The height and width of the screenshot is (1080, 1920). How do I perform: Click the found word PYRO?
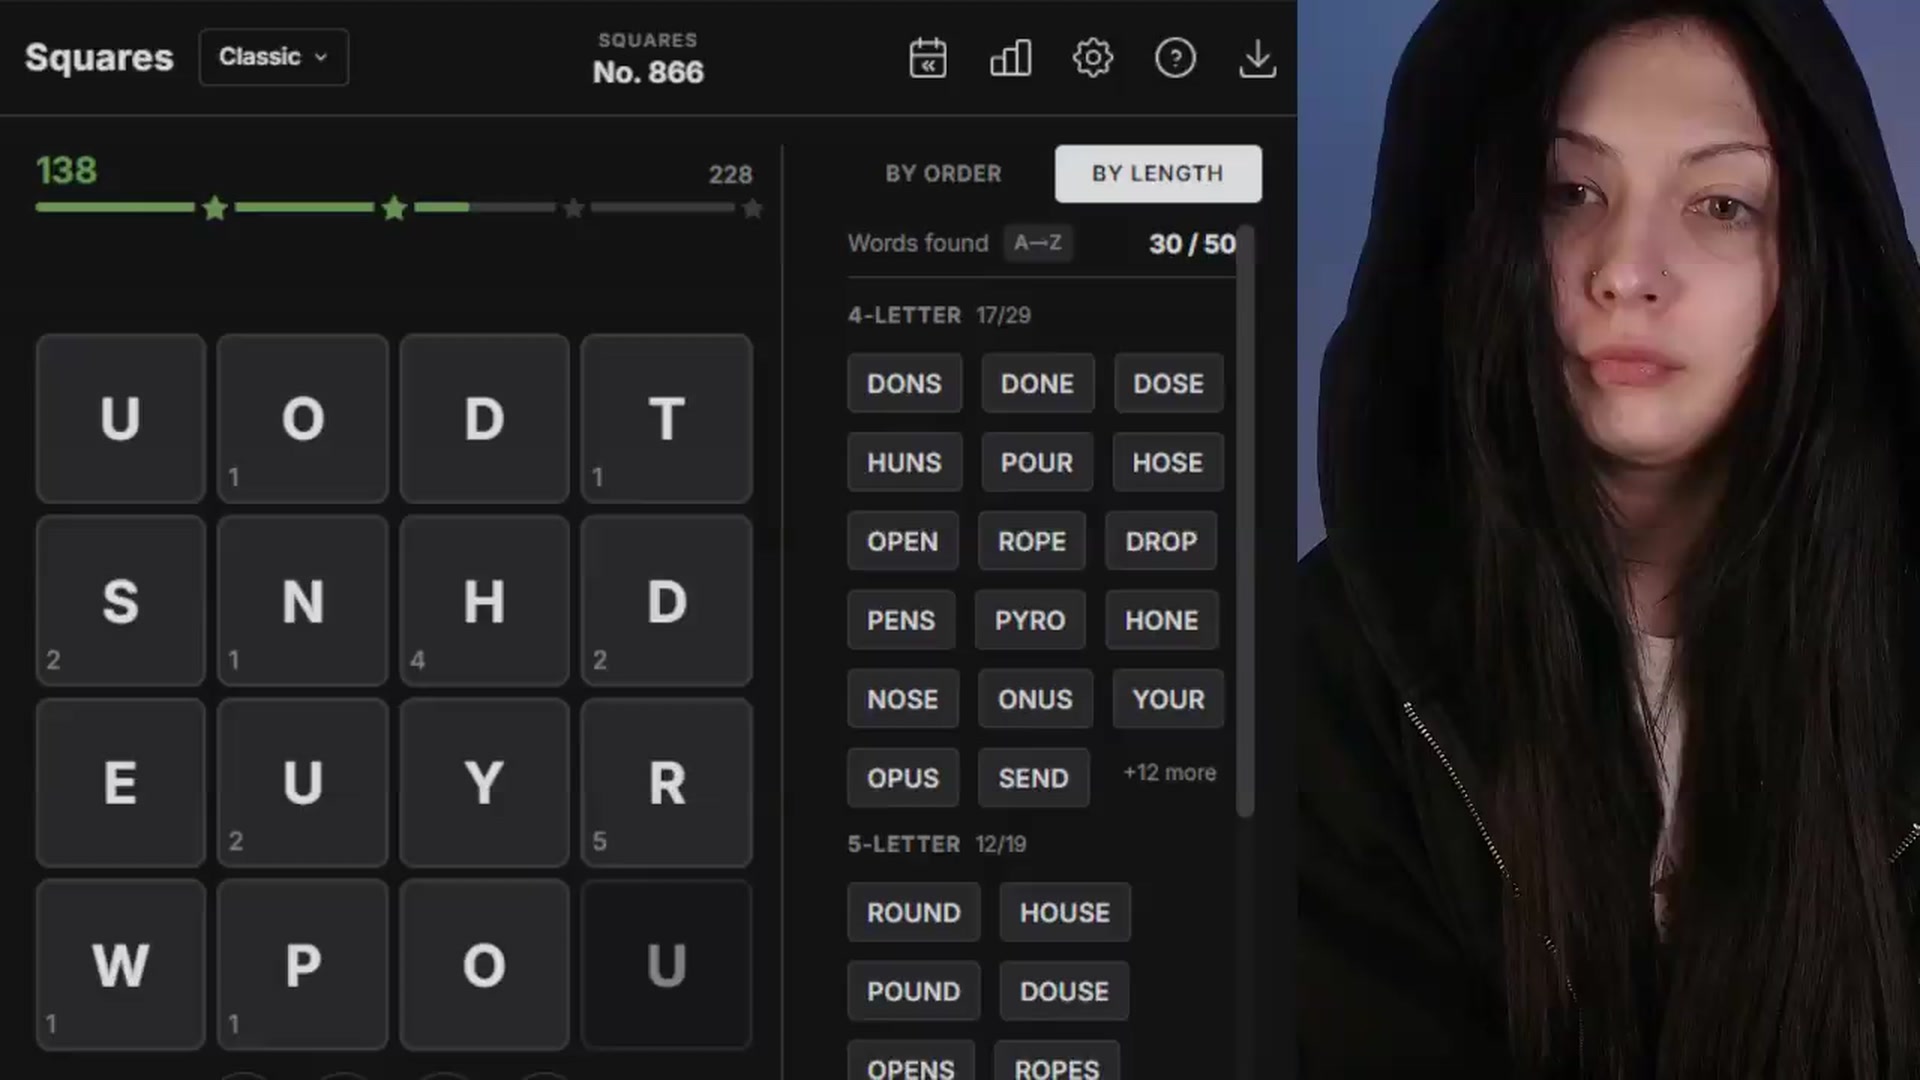[1030, 620]
